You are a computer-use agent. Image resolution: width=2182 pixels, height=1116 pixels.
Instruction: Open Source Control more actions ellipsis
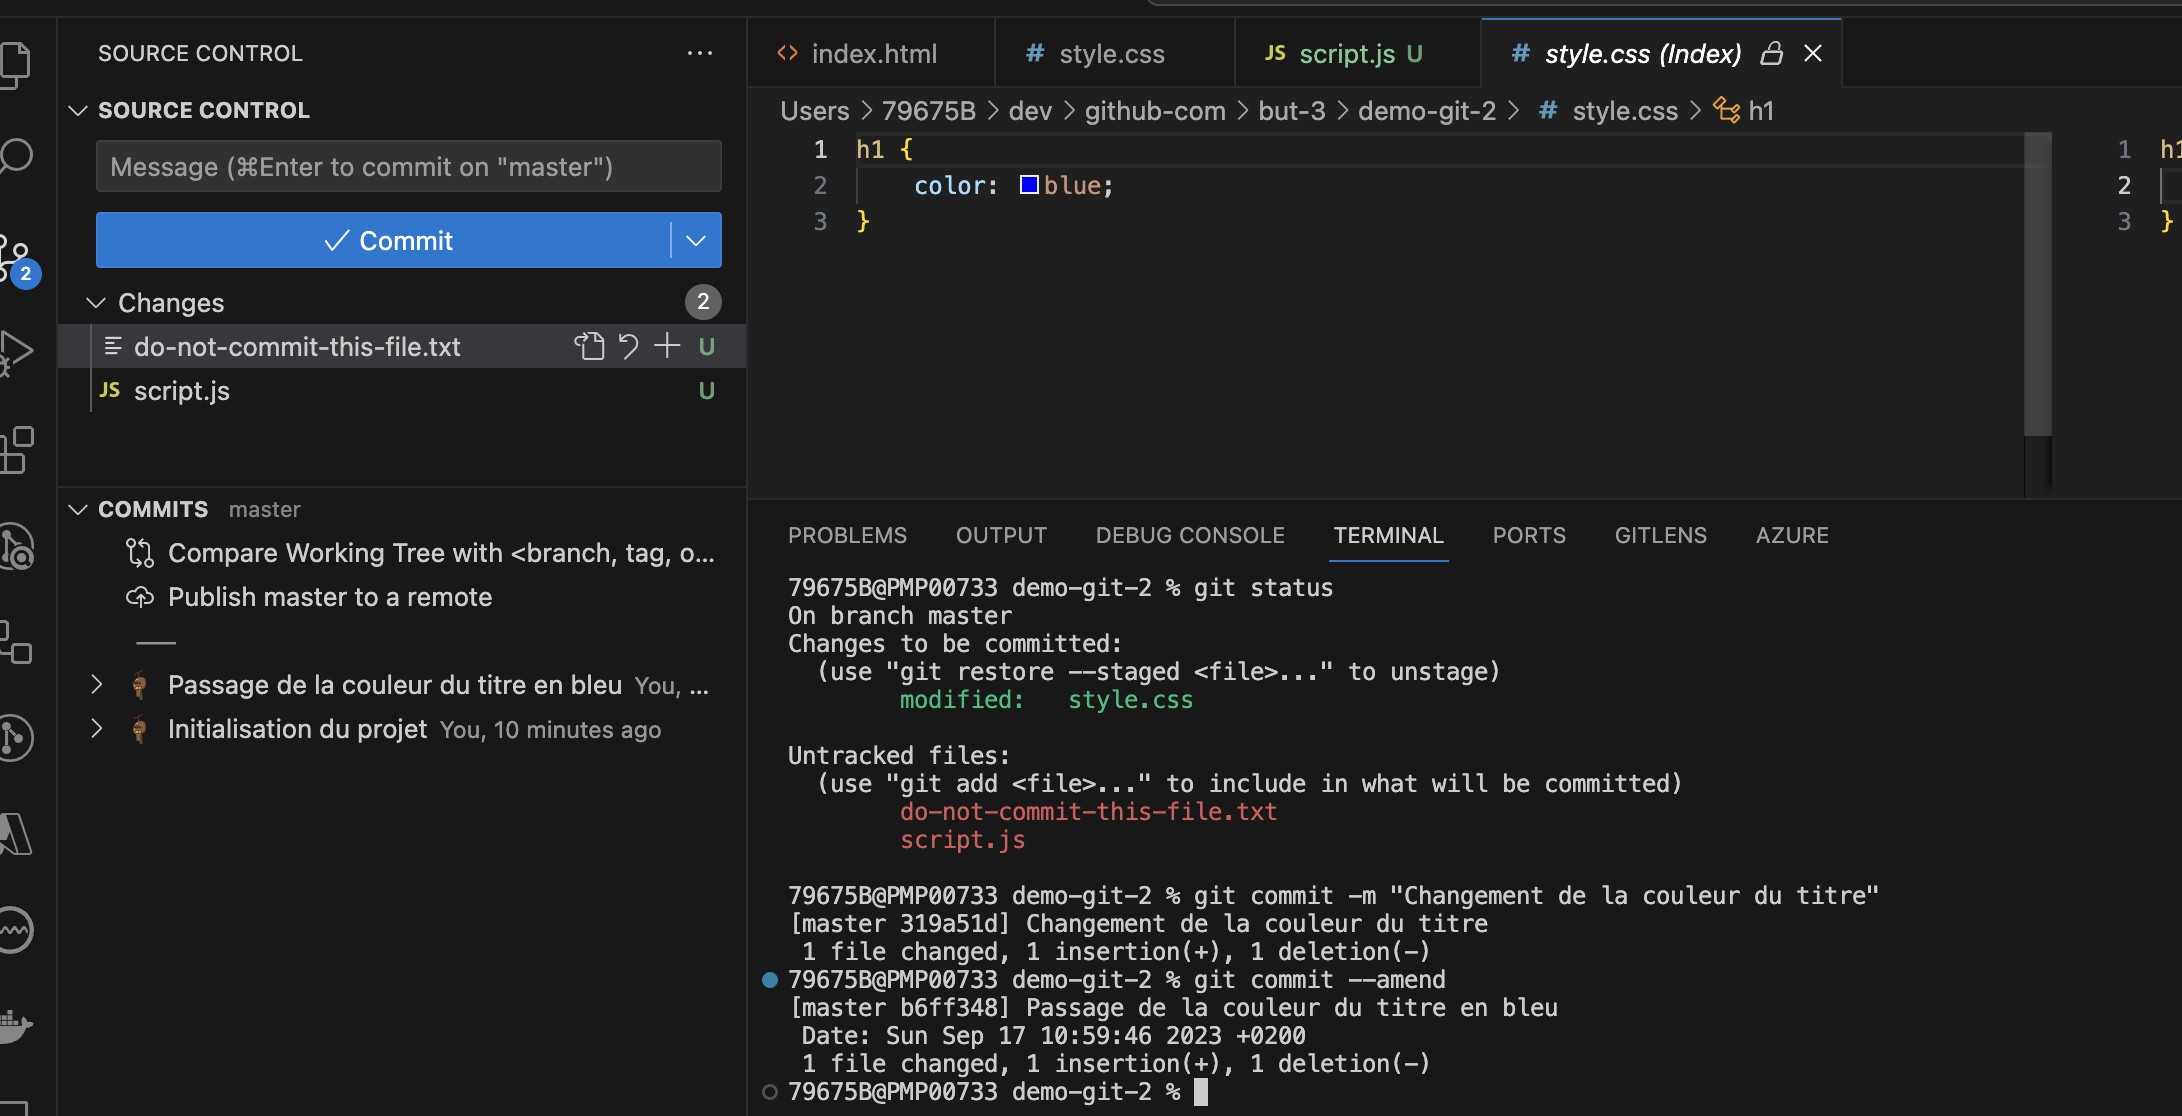[700, 53]
